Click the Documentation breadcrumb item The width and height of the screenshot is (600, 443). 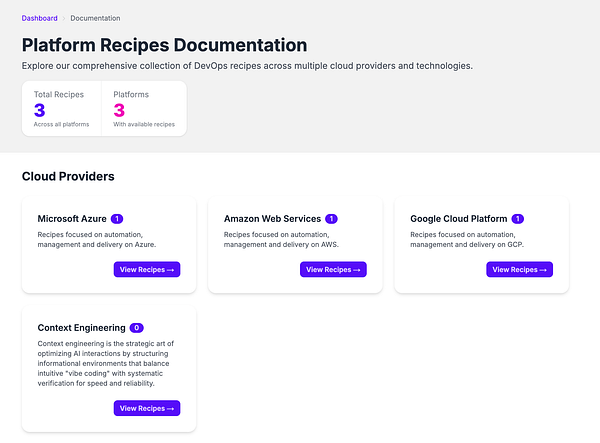pyautogui.click(x=95, y=18)
